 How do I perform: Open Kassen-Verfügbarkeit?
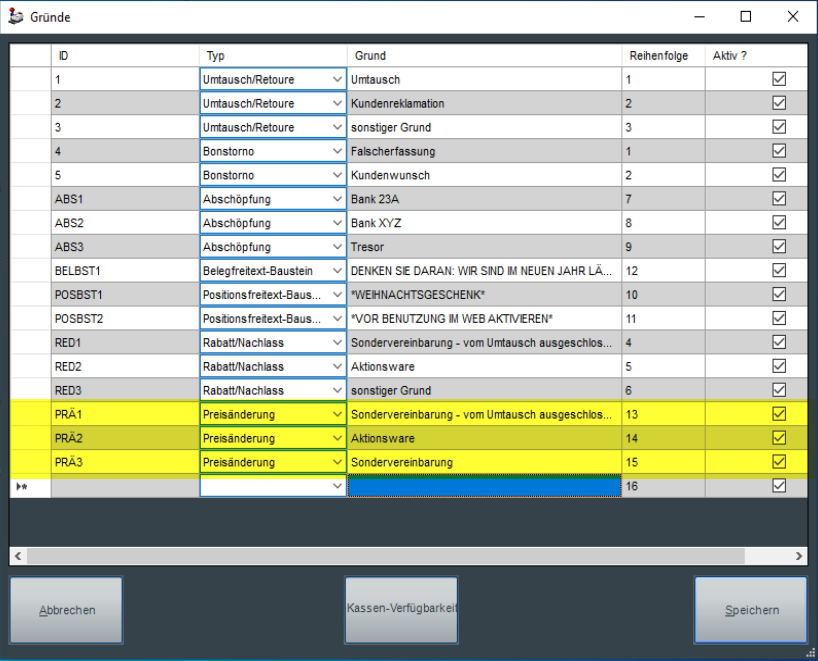[401, 610]
